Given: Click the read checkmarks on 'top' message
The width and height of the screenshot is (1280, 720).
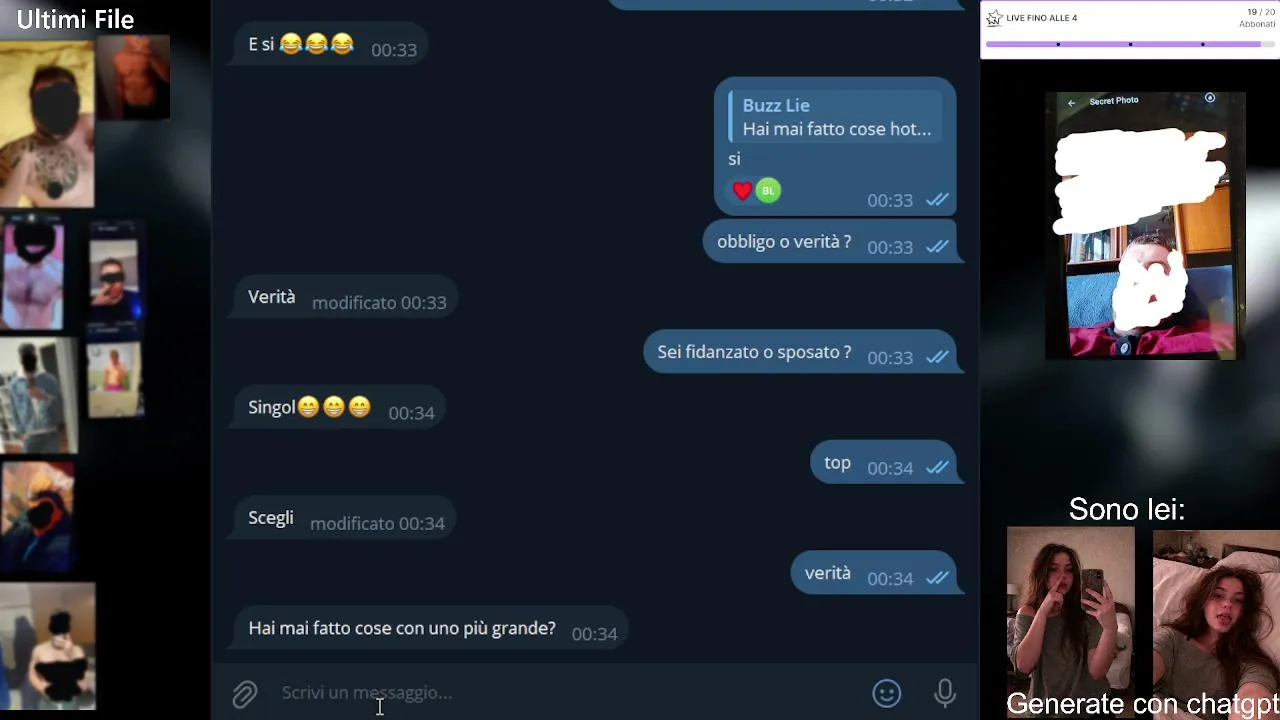Looking at the screenshot, I should coord(937,467).
